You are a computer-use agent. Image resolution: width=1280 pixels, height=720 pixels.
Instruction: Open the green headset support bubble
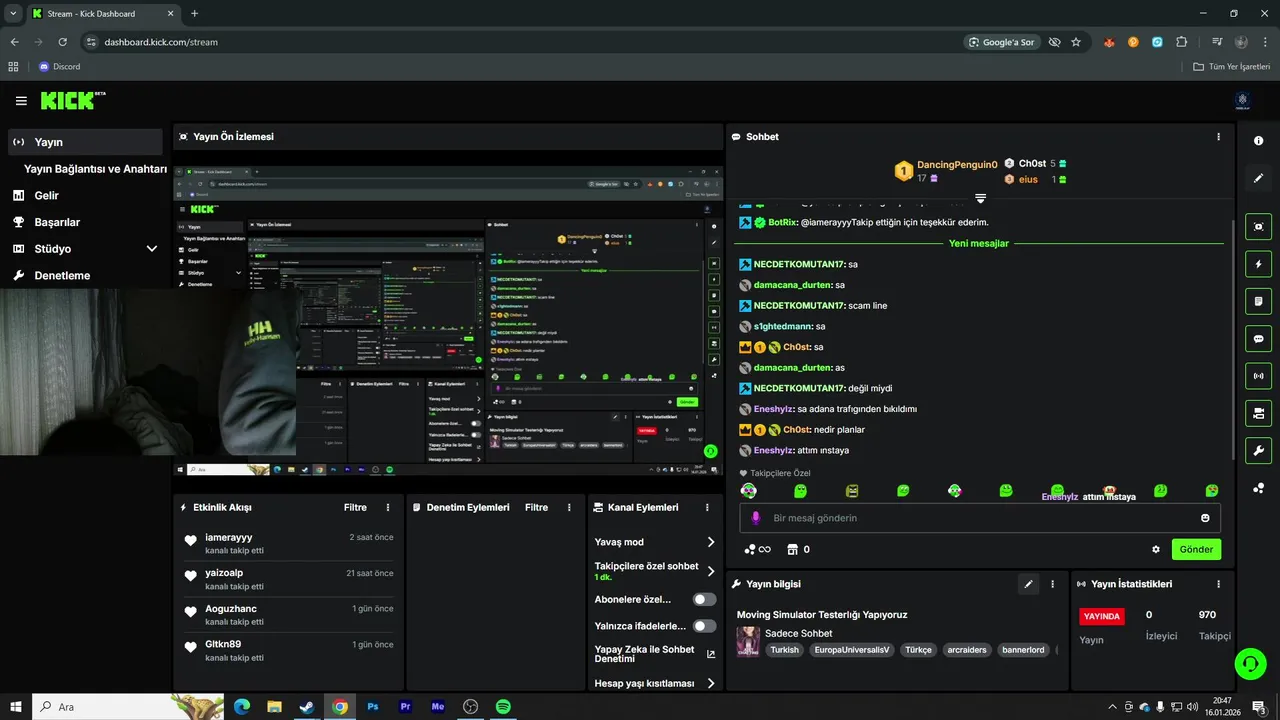[1249, 663]
